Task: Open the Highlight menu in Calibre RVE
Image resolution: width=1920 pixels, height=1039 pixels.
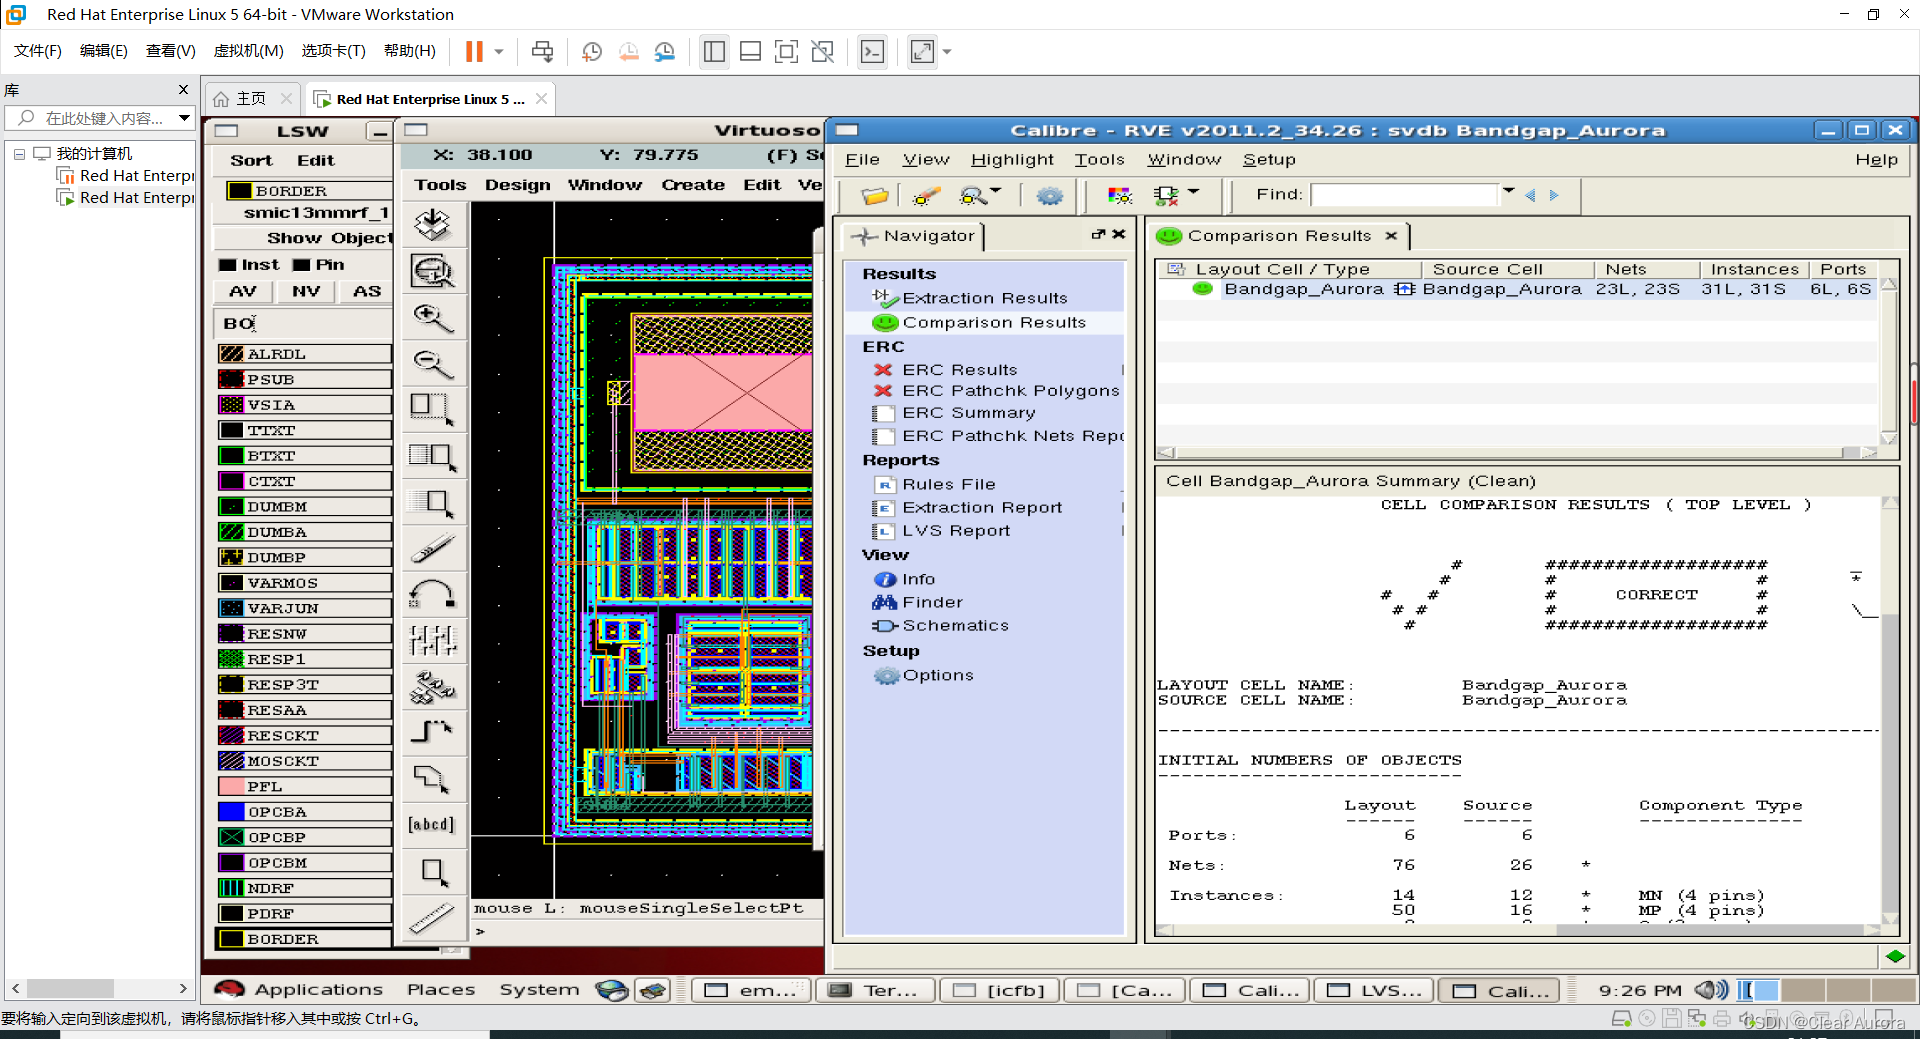Action: pyautogui.click(x=1012, y=160)
